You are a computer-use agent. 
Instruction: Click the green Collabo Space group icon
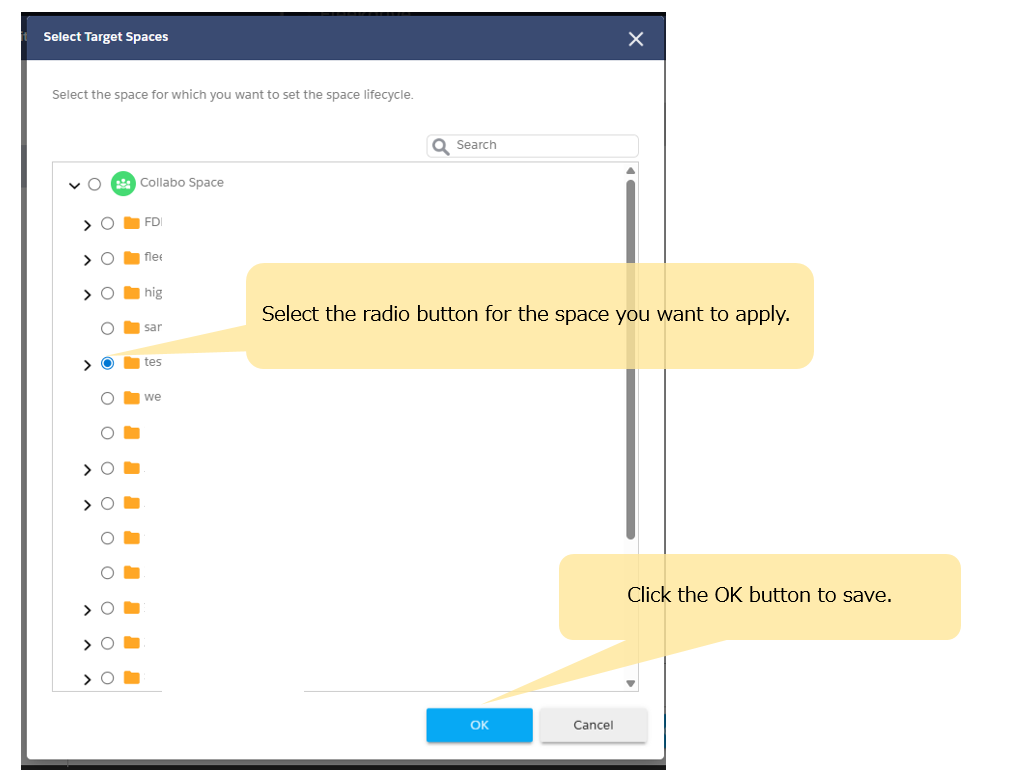pos(123,183)
